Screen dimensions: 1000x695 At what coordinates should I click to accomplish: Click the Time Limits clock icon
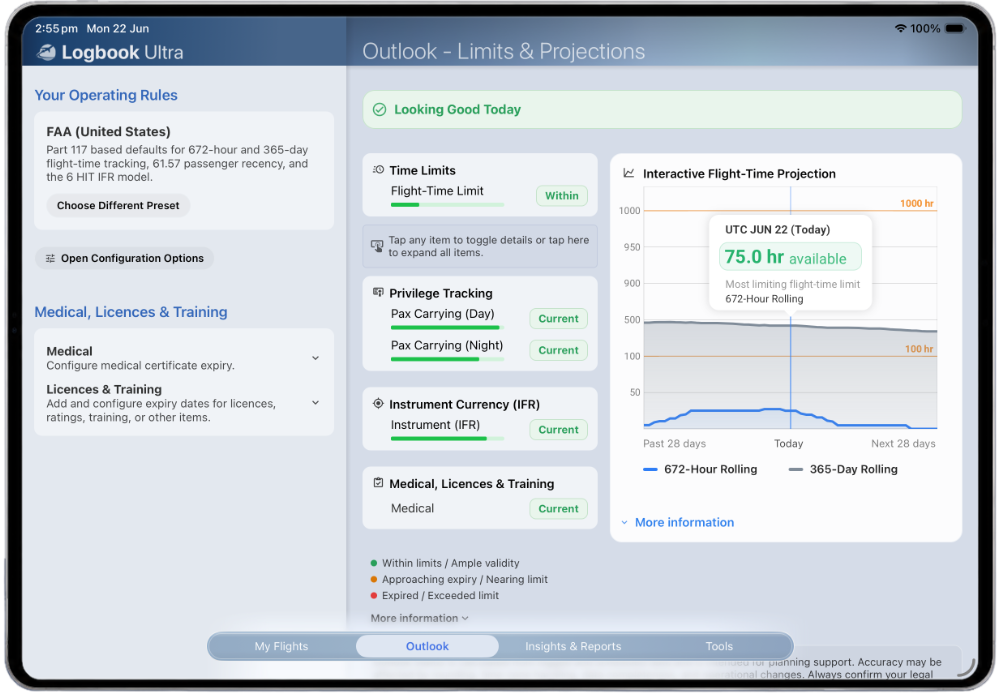378,170
